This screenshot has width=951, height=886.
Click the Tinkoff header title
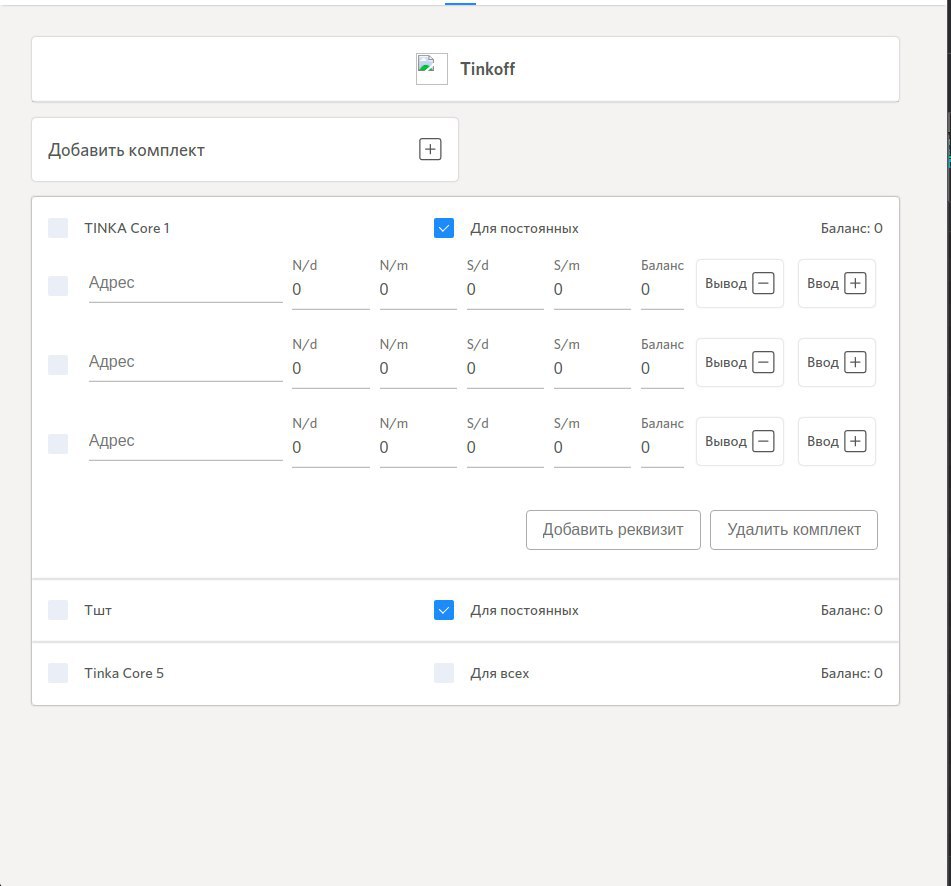pyautogui.click(x=487, y=69)
